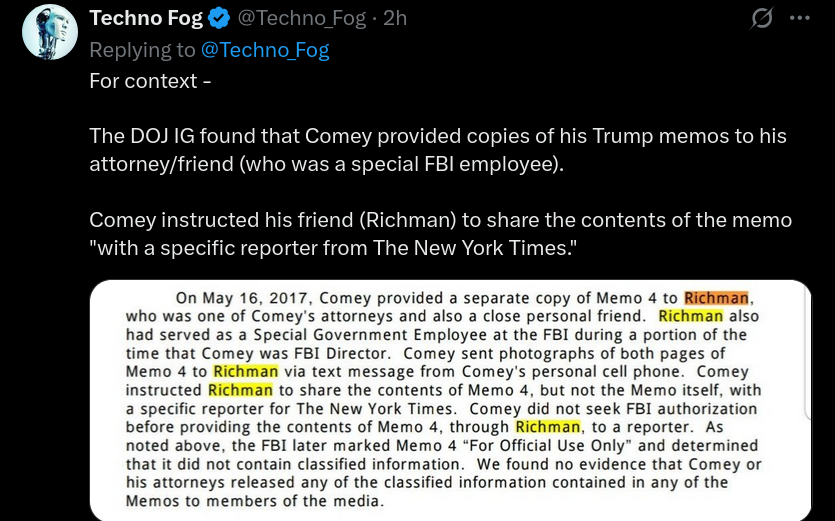Click the document's last line "Memos to members of the media"
The width and height of the screenshot is (835, 521).
point(254,500)
